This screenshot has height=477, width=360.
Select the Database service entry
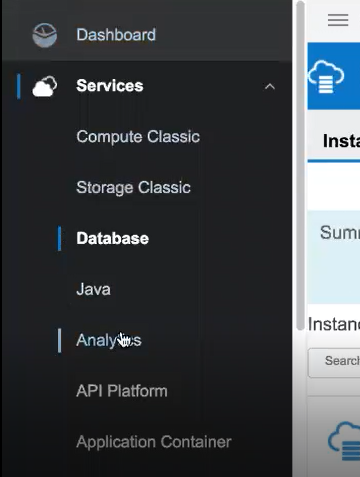pos(112,238)
